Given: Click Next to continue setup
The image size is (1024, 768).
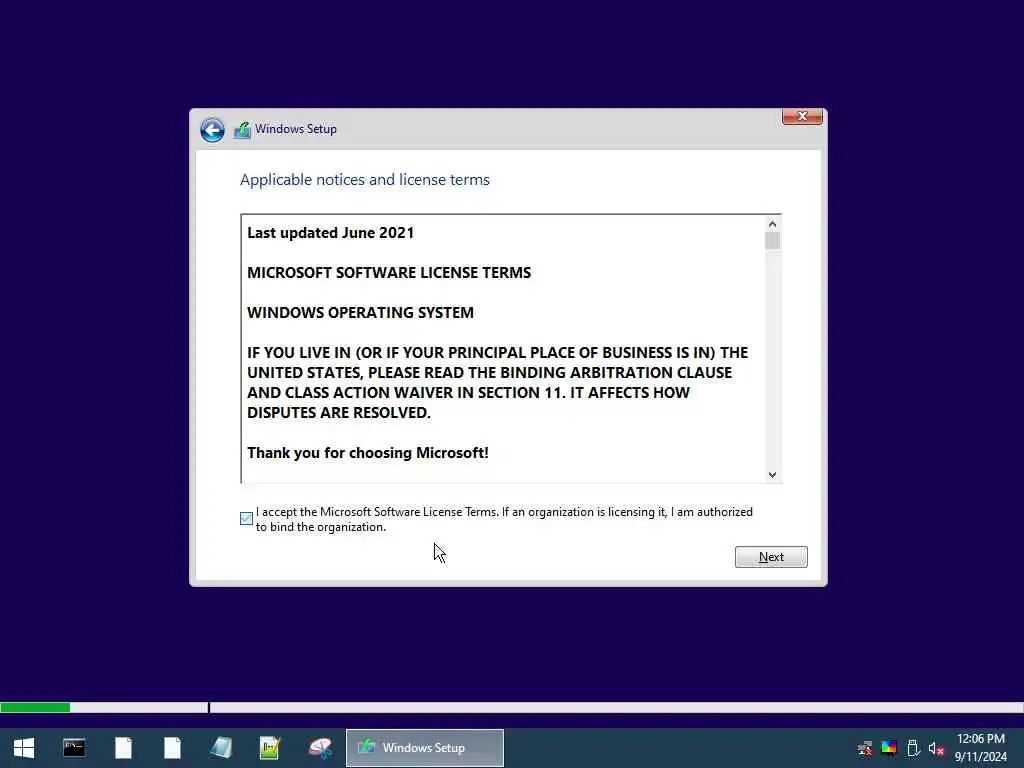Looking at the screenshot, I should [771, 557].
